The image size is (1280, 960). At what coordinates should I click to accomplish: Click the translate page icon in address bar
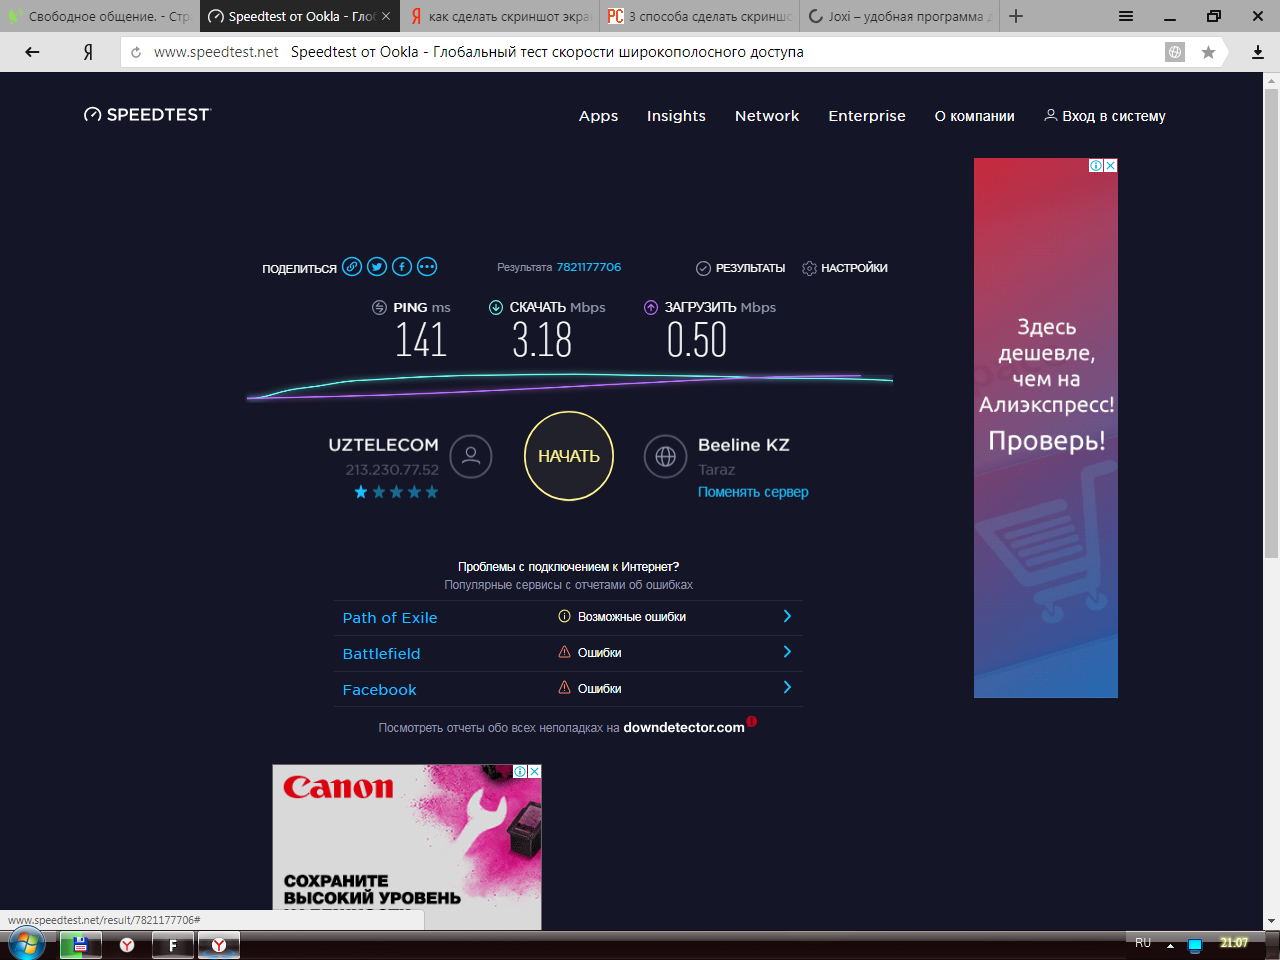(1175, 52)
